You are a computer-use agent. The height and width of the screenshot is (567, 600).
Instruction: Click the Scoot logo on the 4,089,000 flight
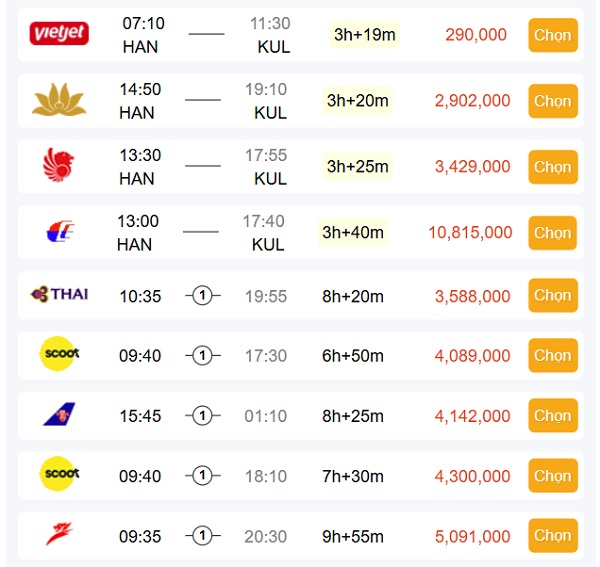(x=59, y=355)
